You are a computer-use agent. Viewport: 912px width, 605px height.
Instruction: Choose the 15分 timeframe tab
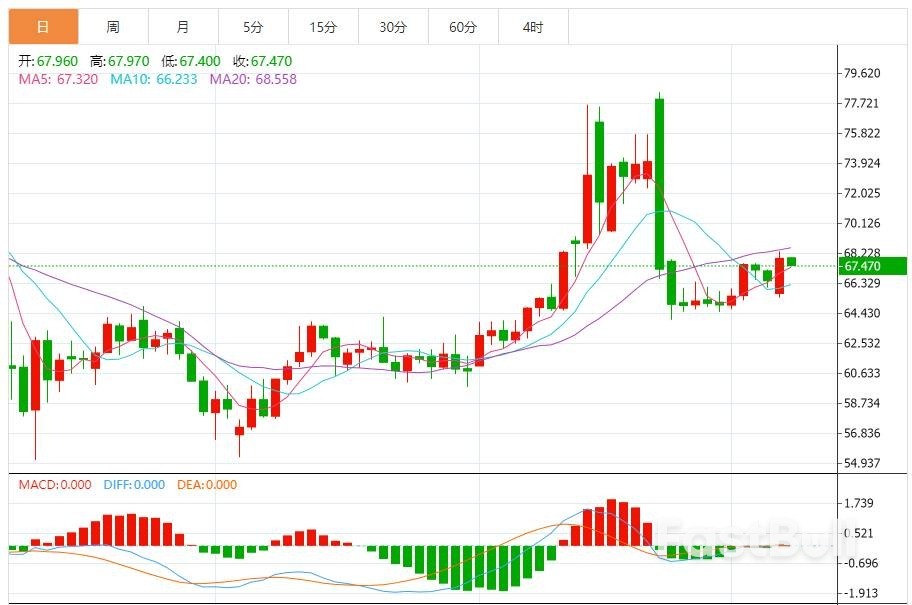click(323, 27)
